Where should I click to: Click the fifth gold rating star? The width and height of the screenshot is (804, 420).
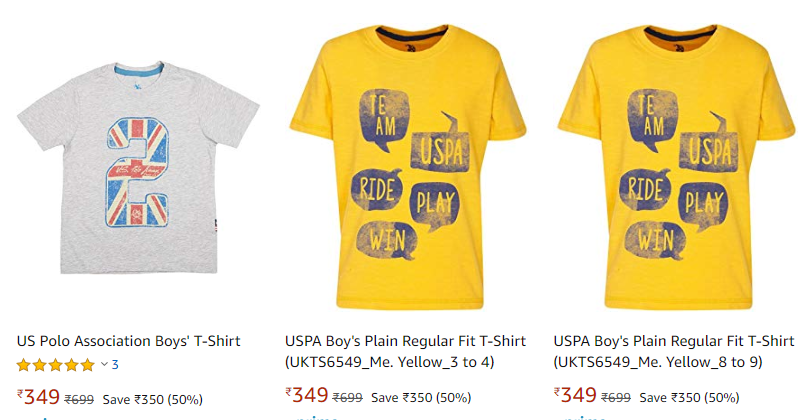pyautogui.click(x=88, y=365)
